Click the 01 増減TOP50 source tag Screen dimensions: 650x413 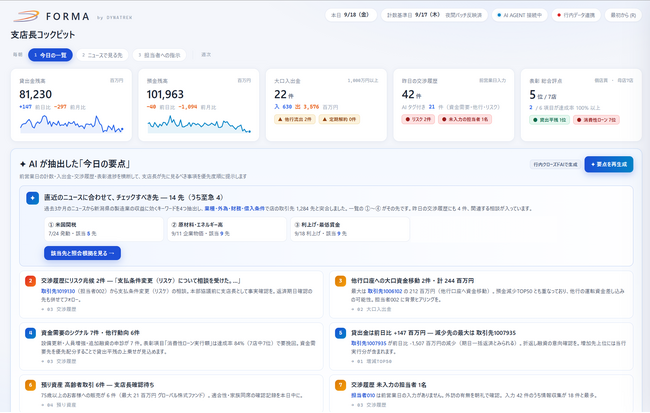point(371,362)
